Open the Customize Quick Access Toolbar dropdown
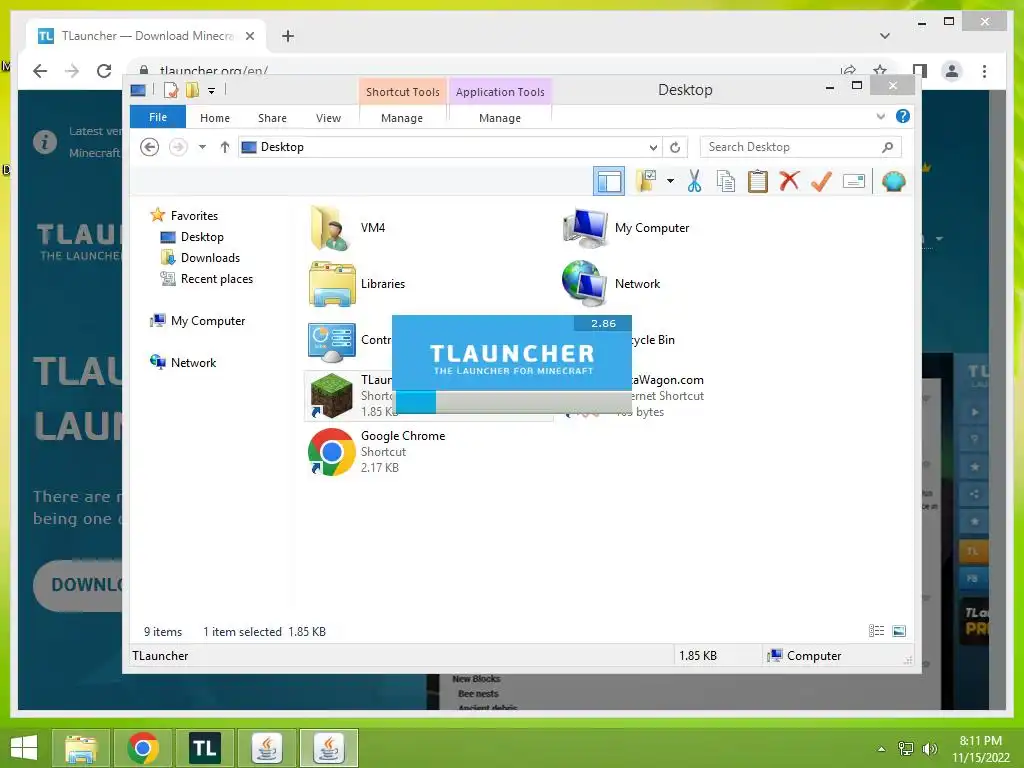1024x768 pixels. (212, 91)
